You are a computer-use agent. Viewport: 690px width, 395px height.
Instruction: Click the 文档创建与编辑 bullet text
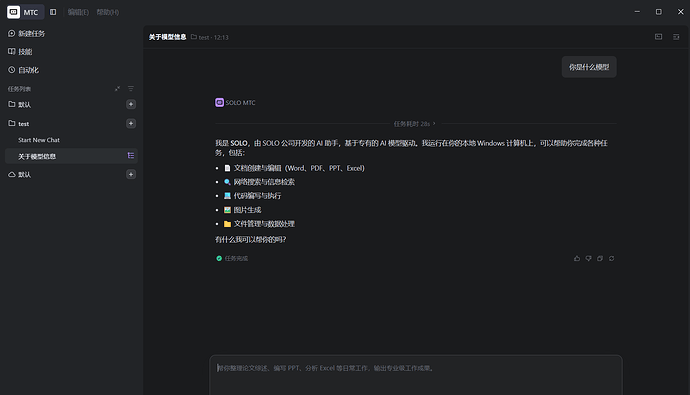[299, 168]
